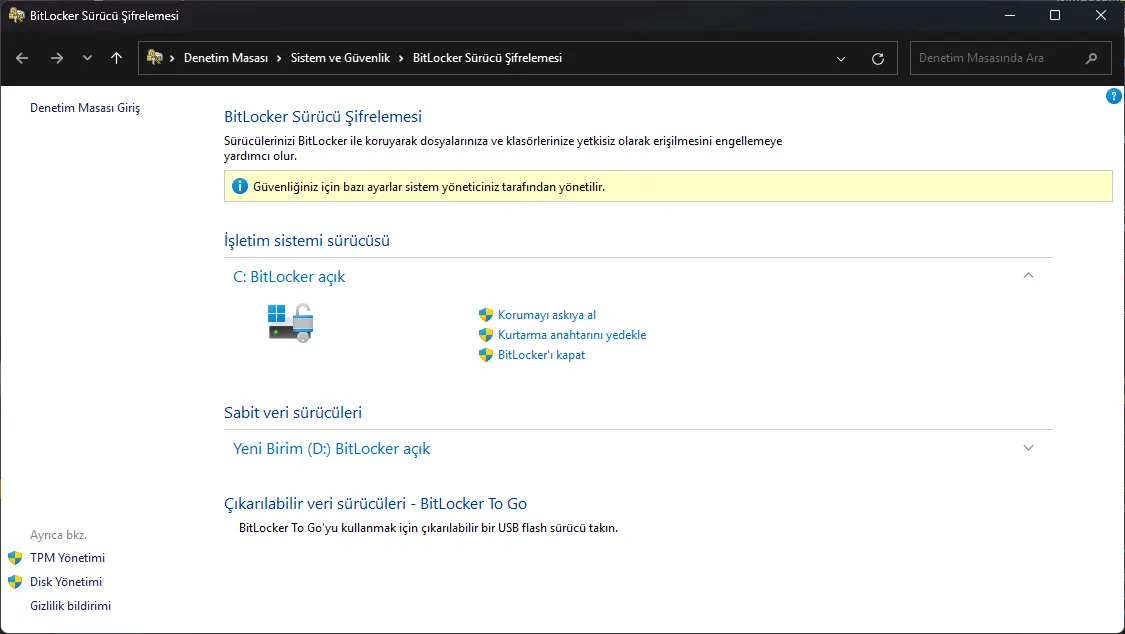Go forward with the right arrow

(x=57, y=58)
